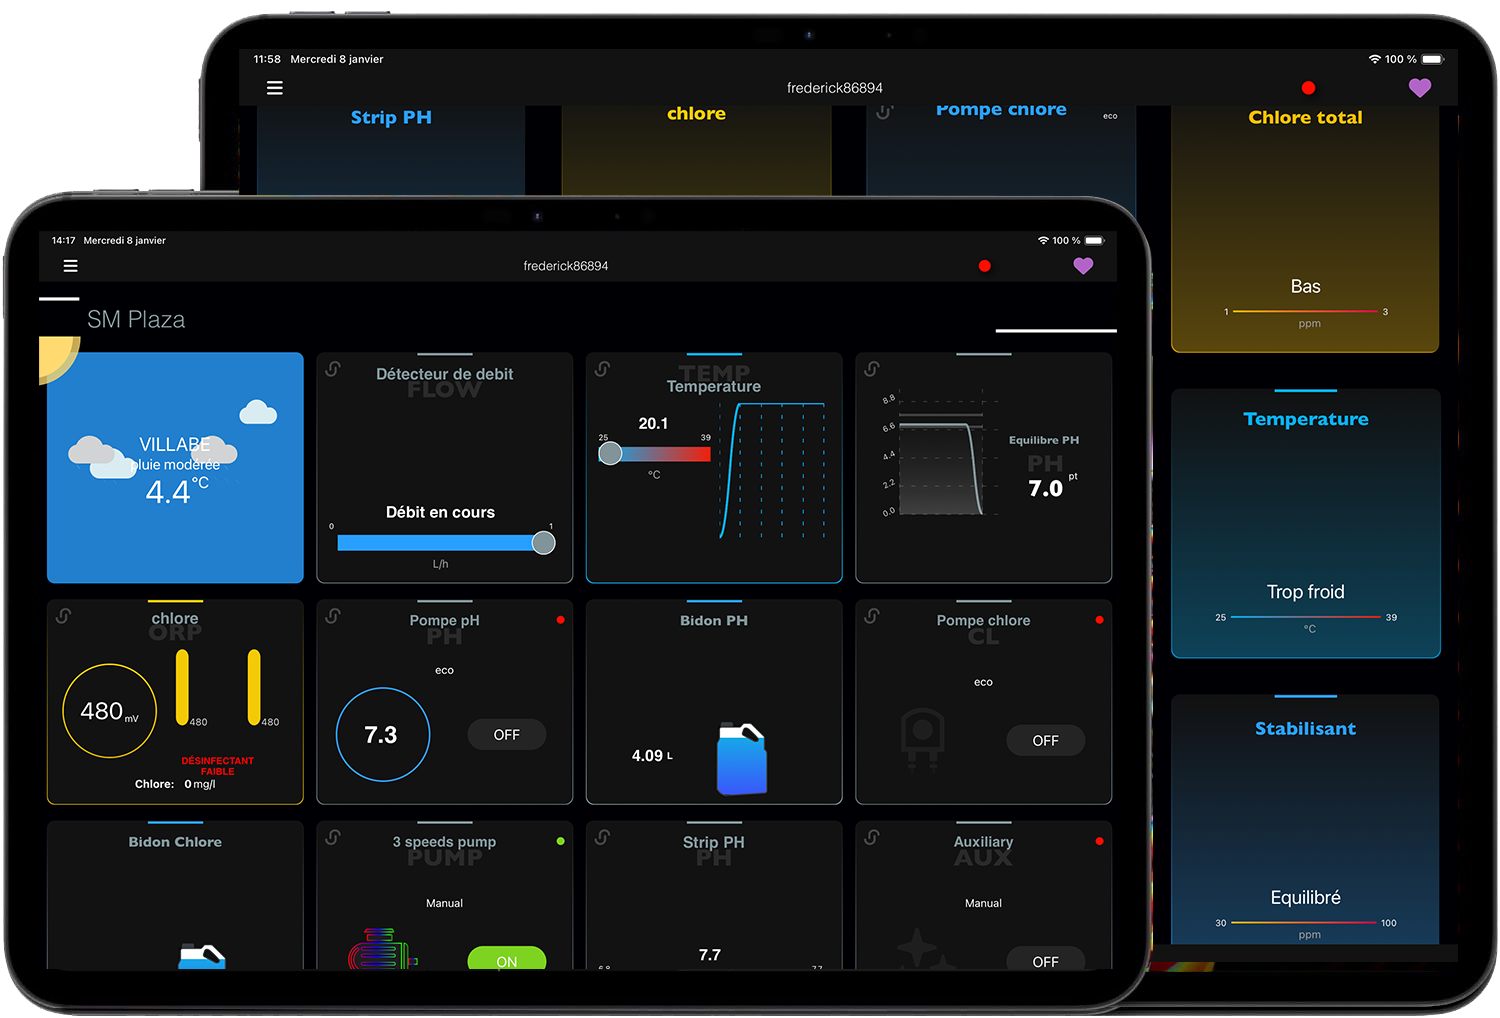Click the Débit en cours flow slider handle
Viewport: 1500px width, 1018px height.
pos(543,543)
